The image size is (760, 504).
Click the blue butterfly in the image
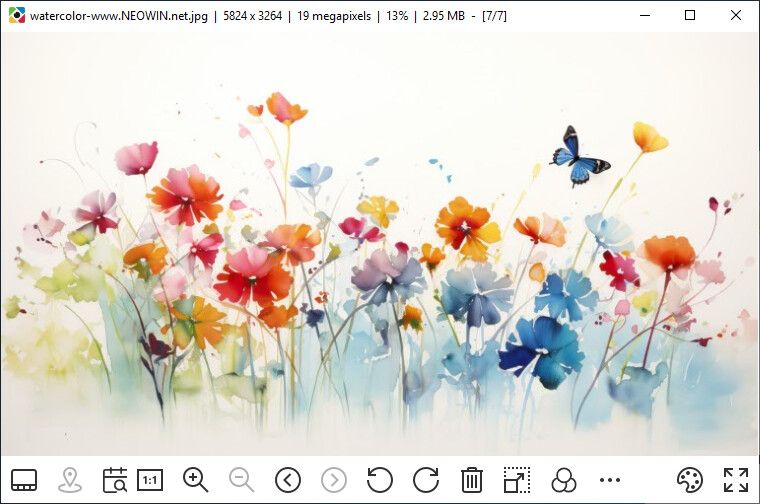(579, 156)
